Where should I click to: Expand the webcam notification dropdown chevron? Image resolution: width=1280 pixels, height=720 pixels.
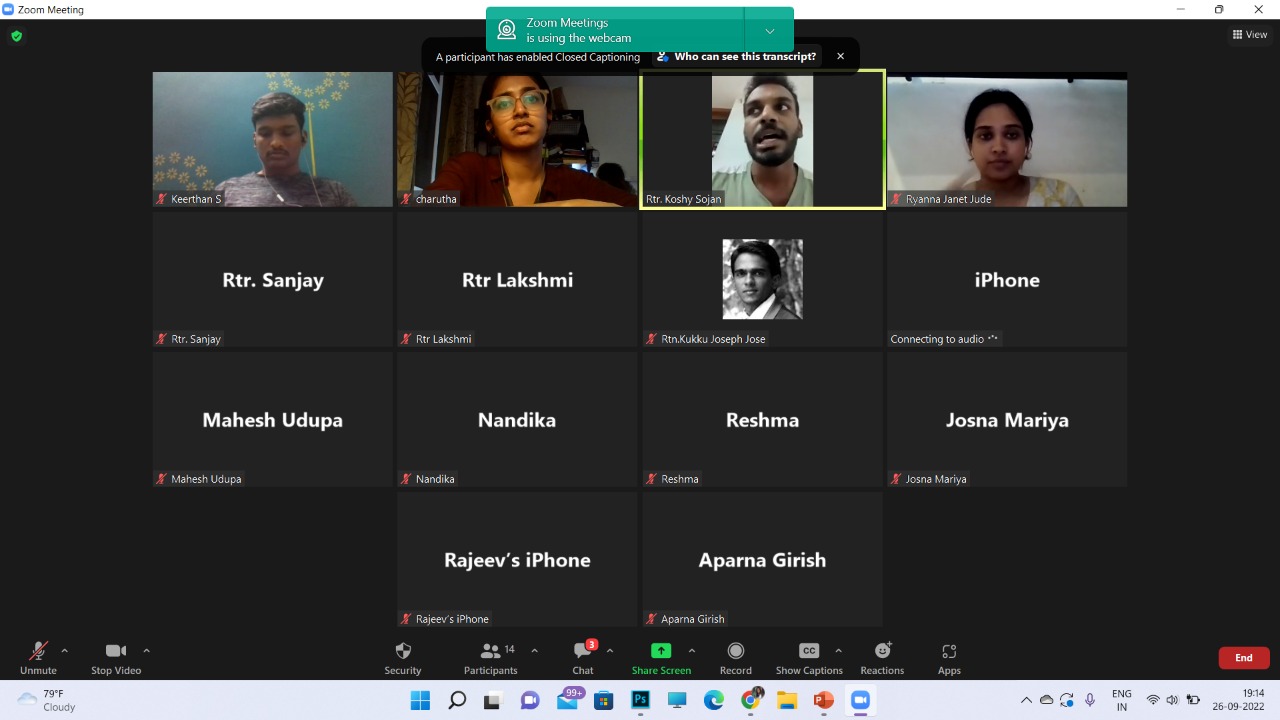pyautogui.click(x=769, y=31)
